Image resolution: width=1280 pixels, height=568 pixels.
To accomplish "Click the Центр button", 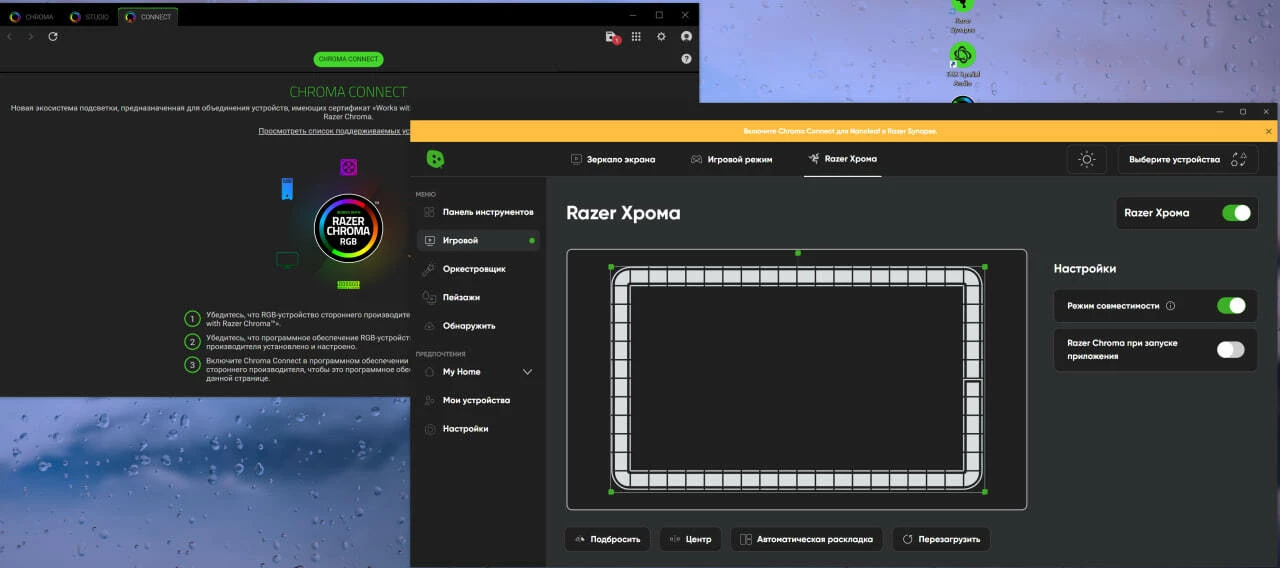I will [690, 539].
